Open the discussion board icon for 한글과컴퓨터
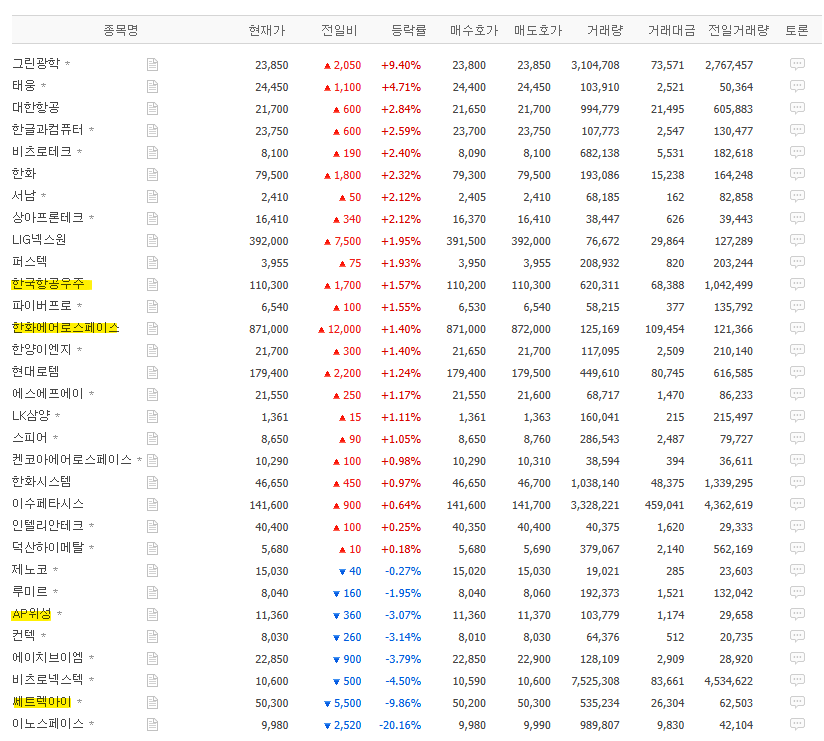The width and height of the screenshot is (824, 741). 797,130
